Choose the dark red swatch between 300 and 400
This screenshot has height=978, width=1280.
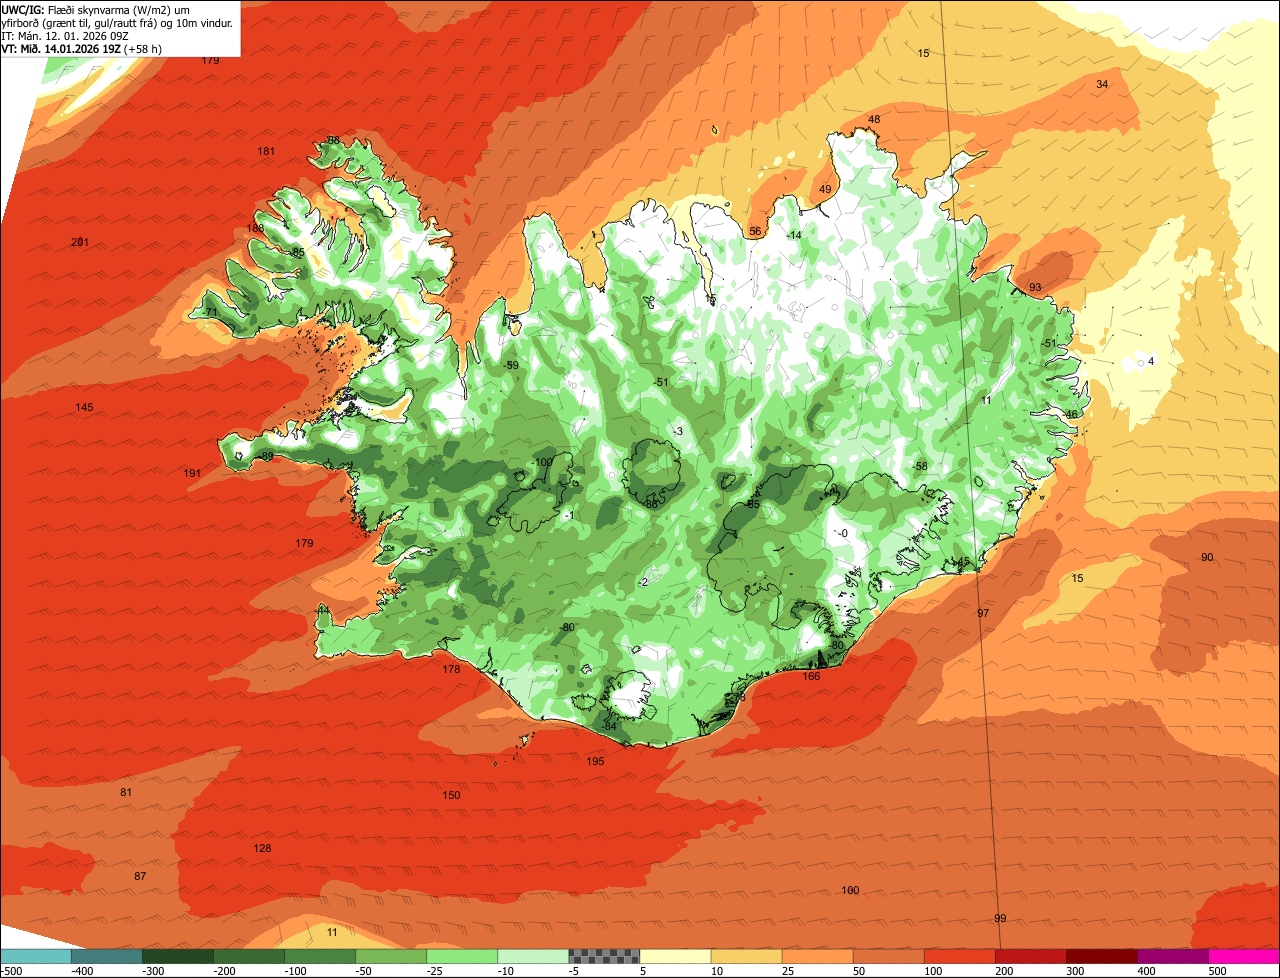[1102, 956]
